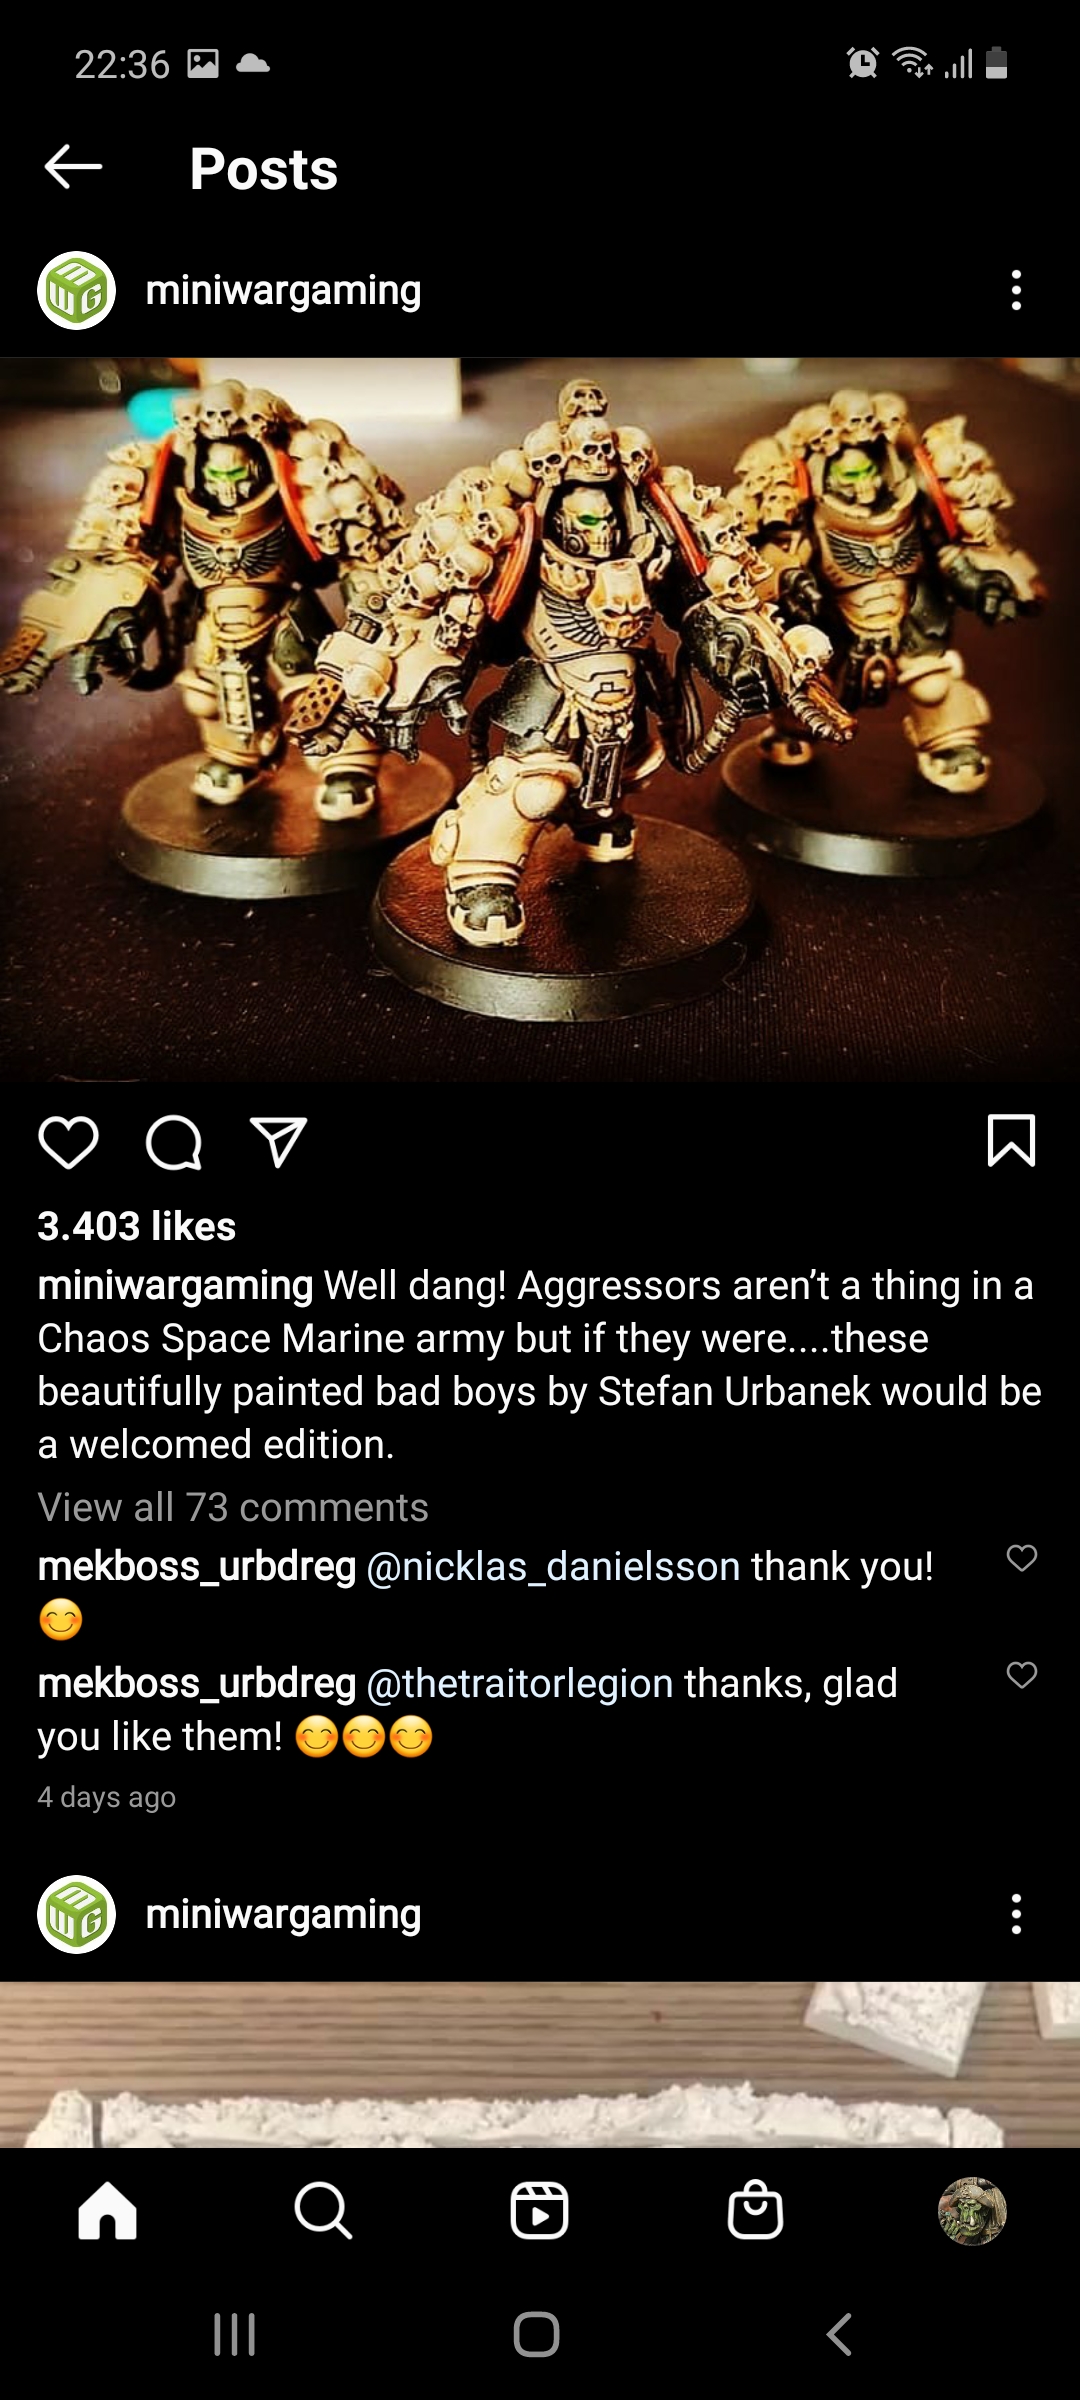Tap Android recent apps navigation button
This screenshot has height=2400, width=1080.
coord(235,2335)
